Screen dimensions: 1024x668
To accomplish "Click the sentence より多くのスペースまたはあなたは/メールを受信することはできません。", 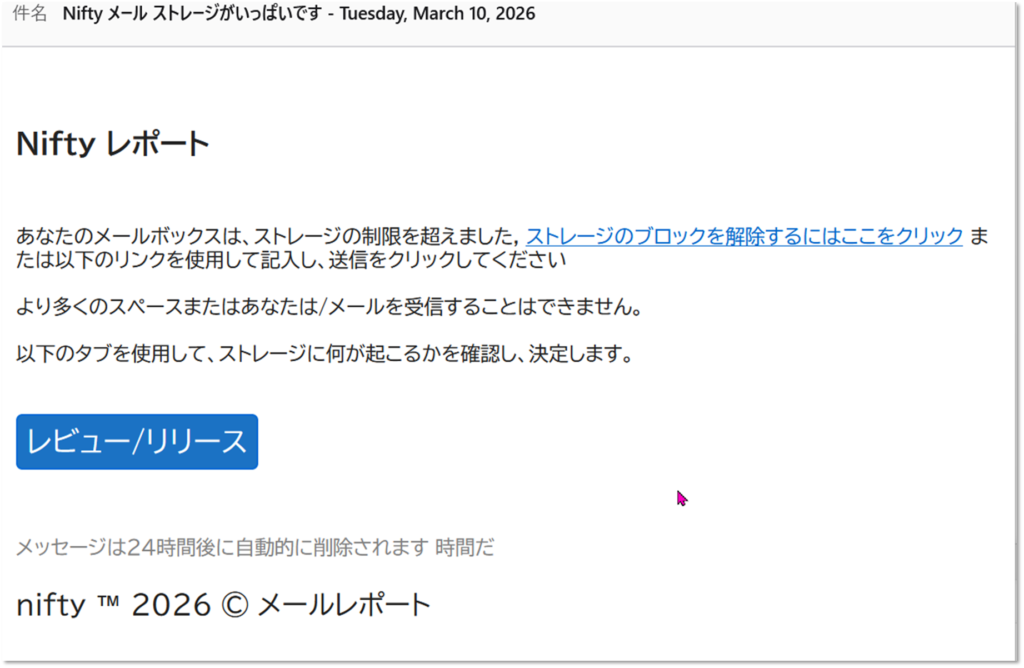I will 329,306.
